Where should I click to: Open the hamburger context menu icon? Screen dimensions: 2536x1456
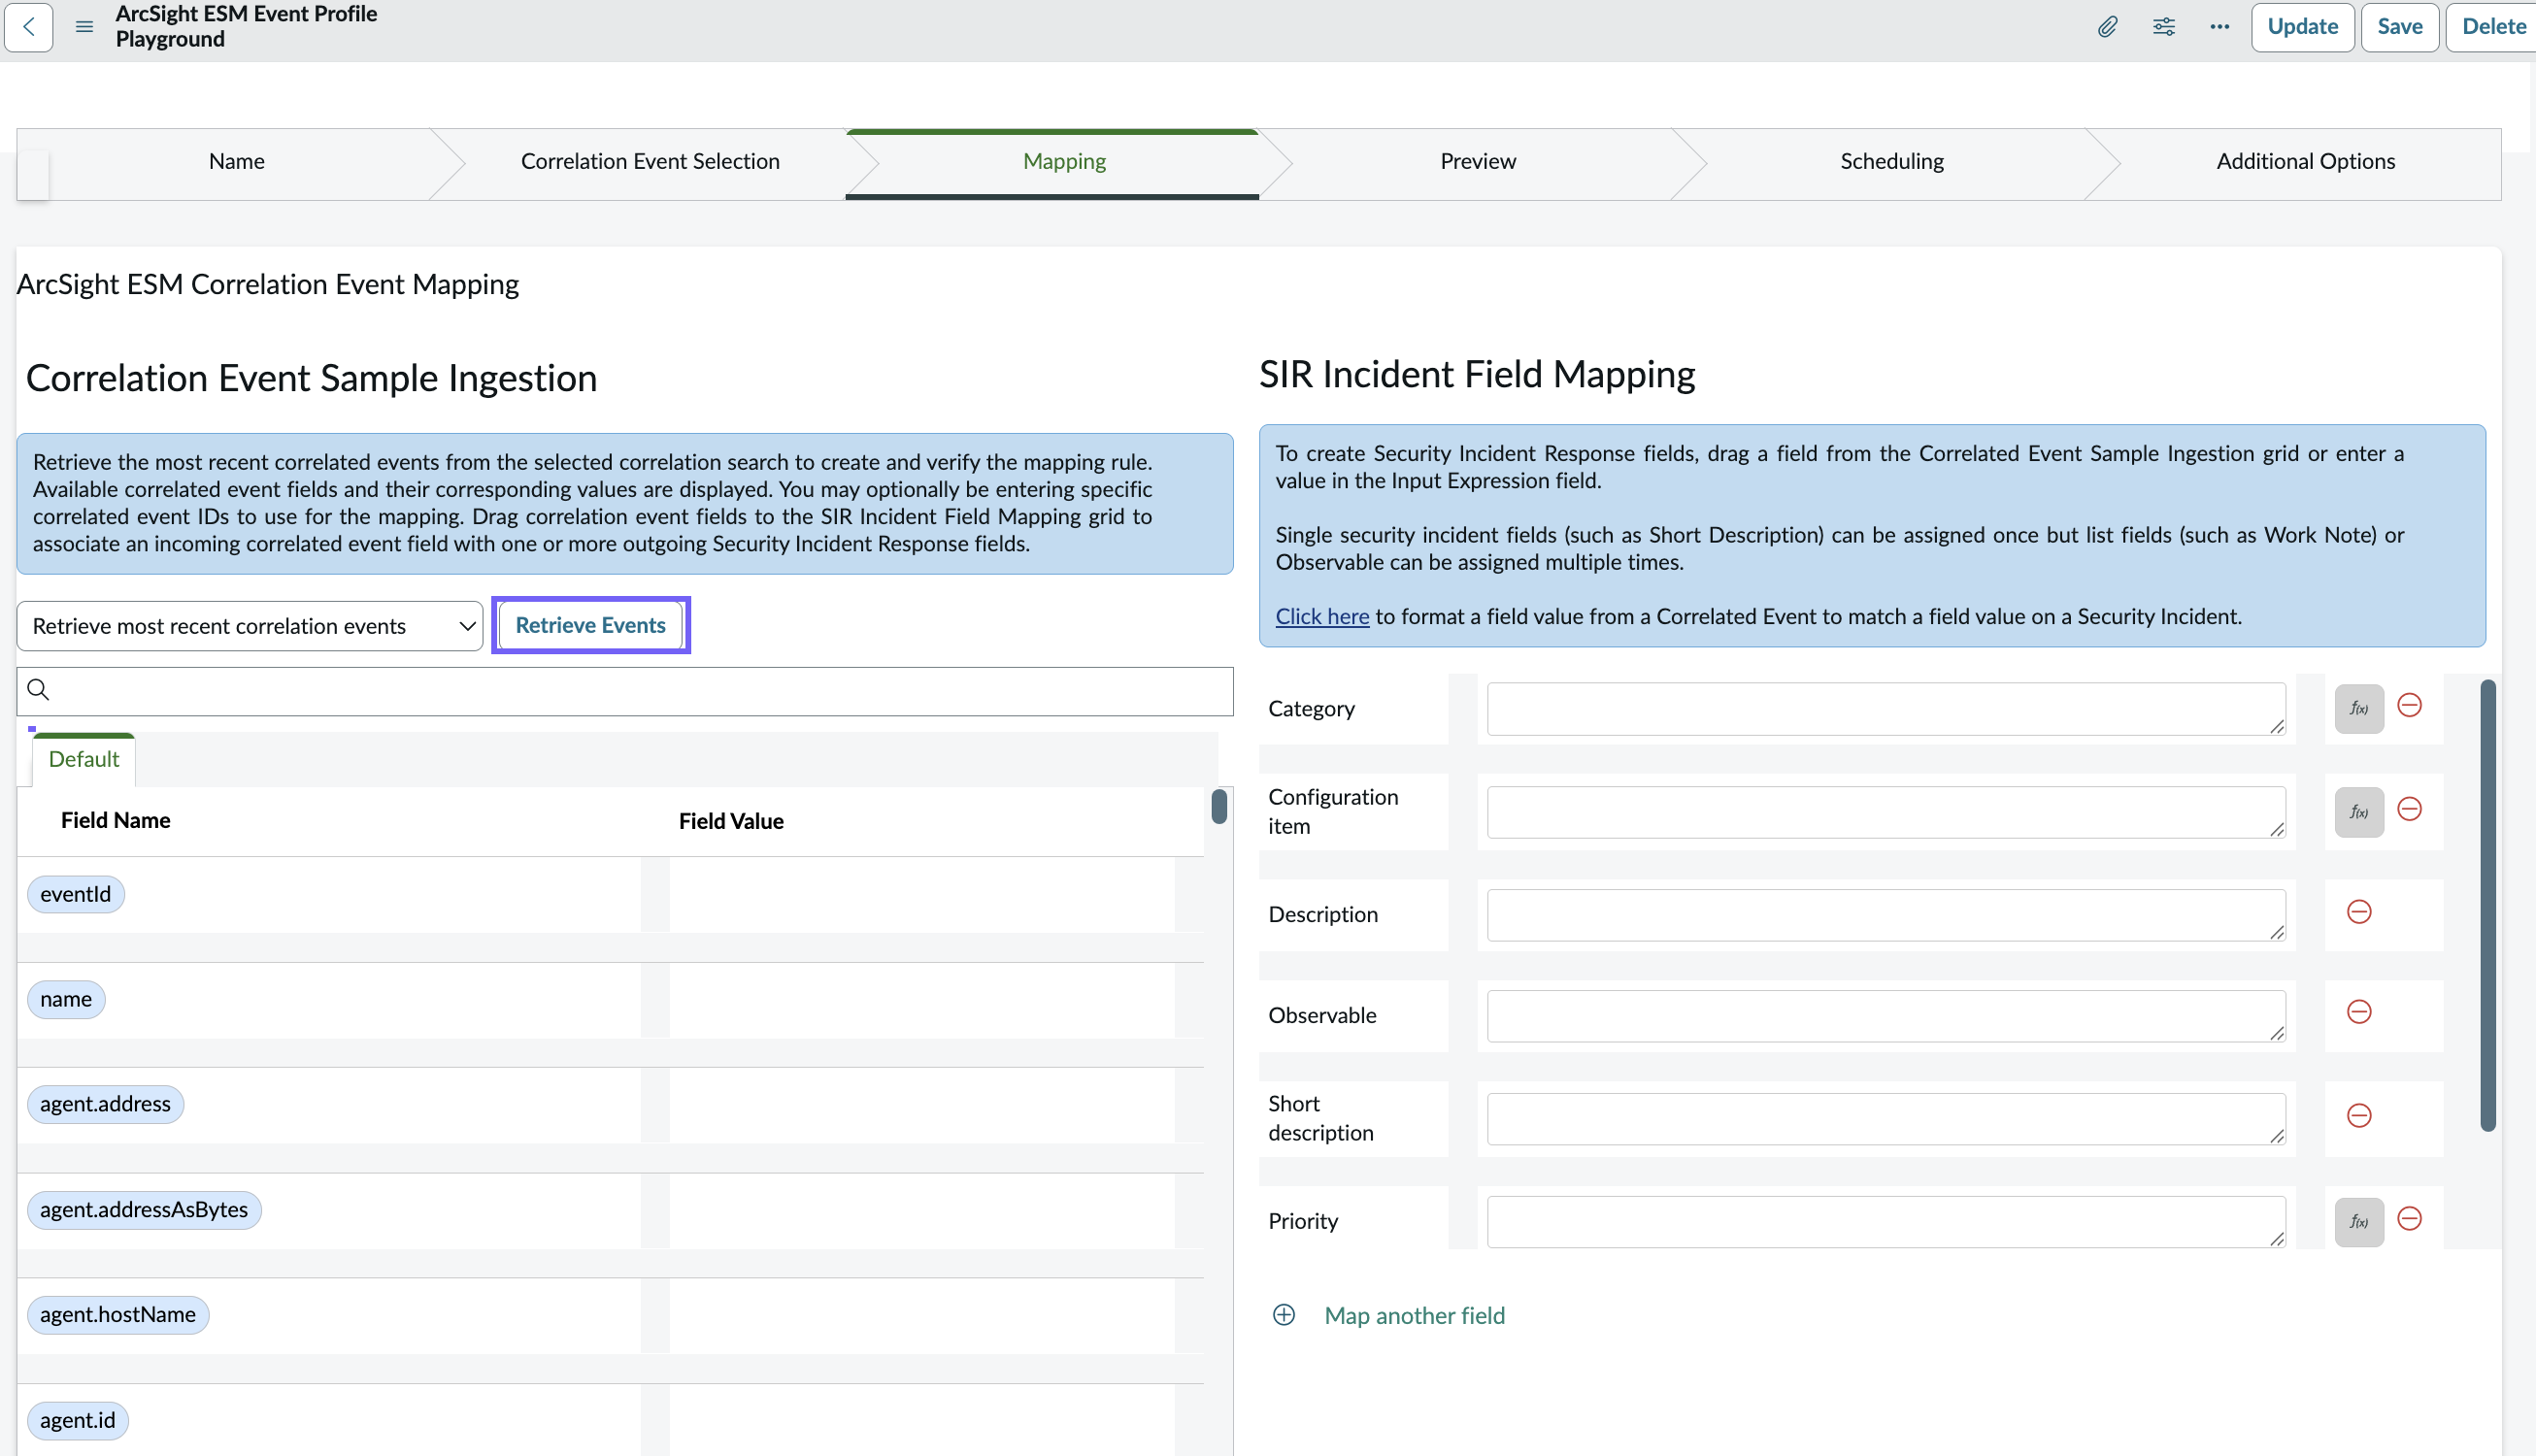coord(84,27)
